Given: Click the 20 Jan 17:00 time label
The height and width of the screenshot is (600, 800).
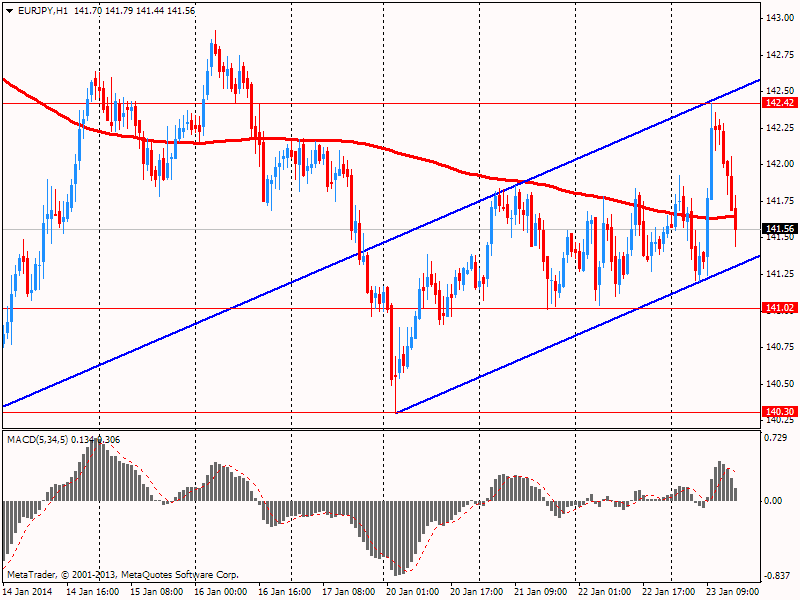Looking at the screenshot, I should pos(477,591).
